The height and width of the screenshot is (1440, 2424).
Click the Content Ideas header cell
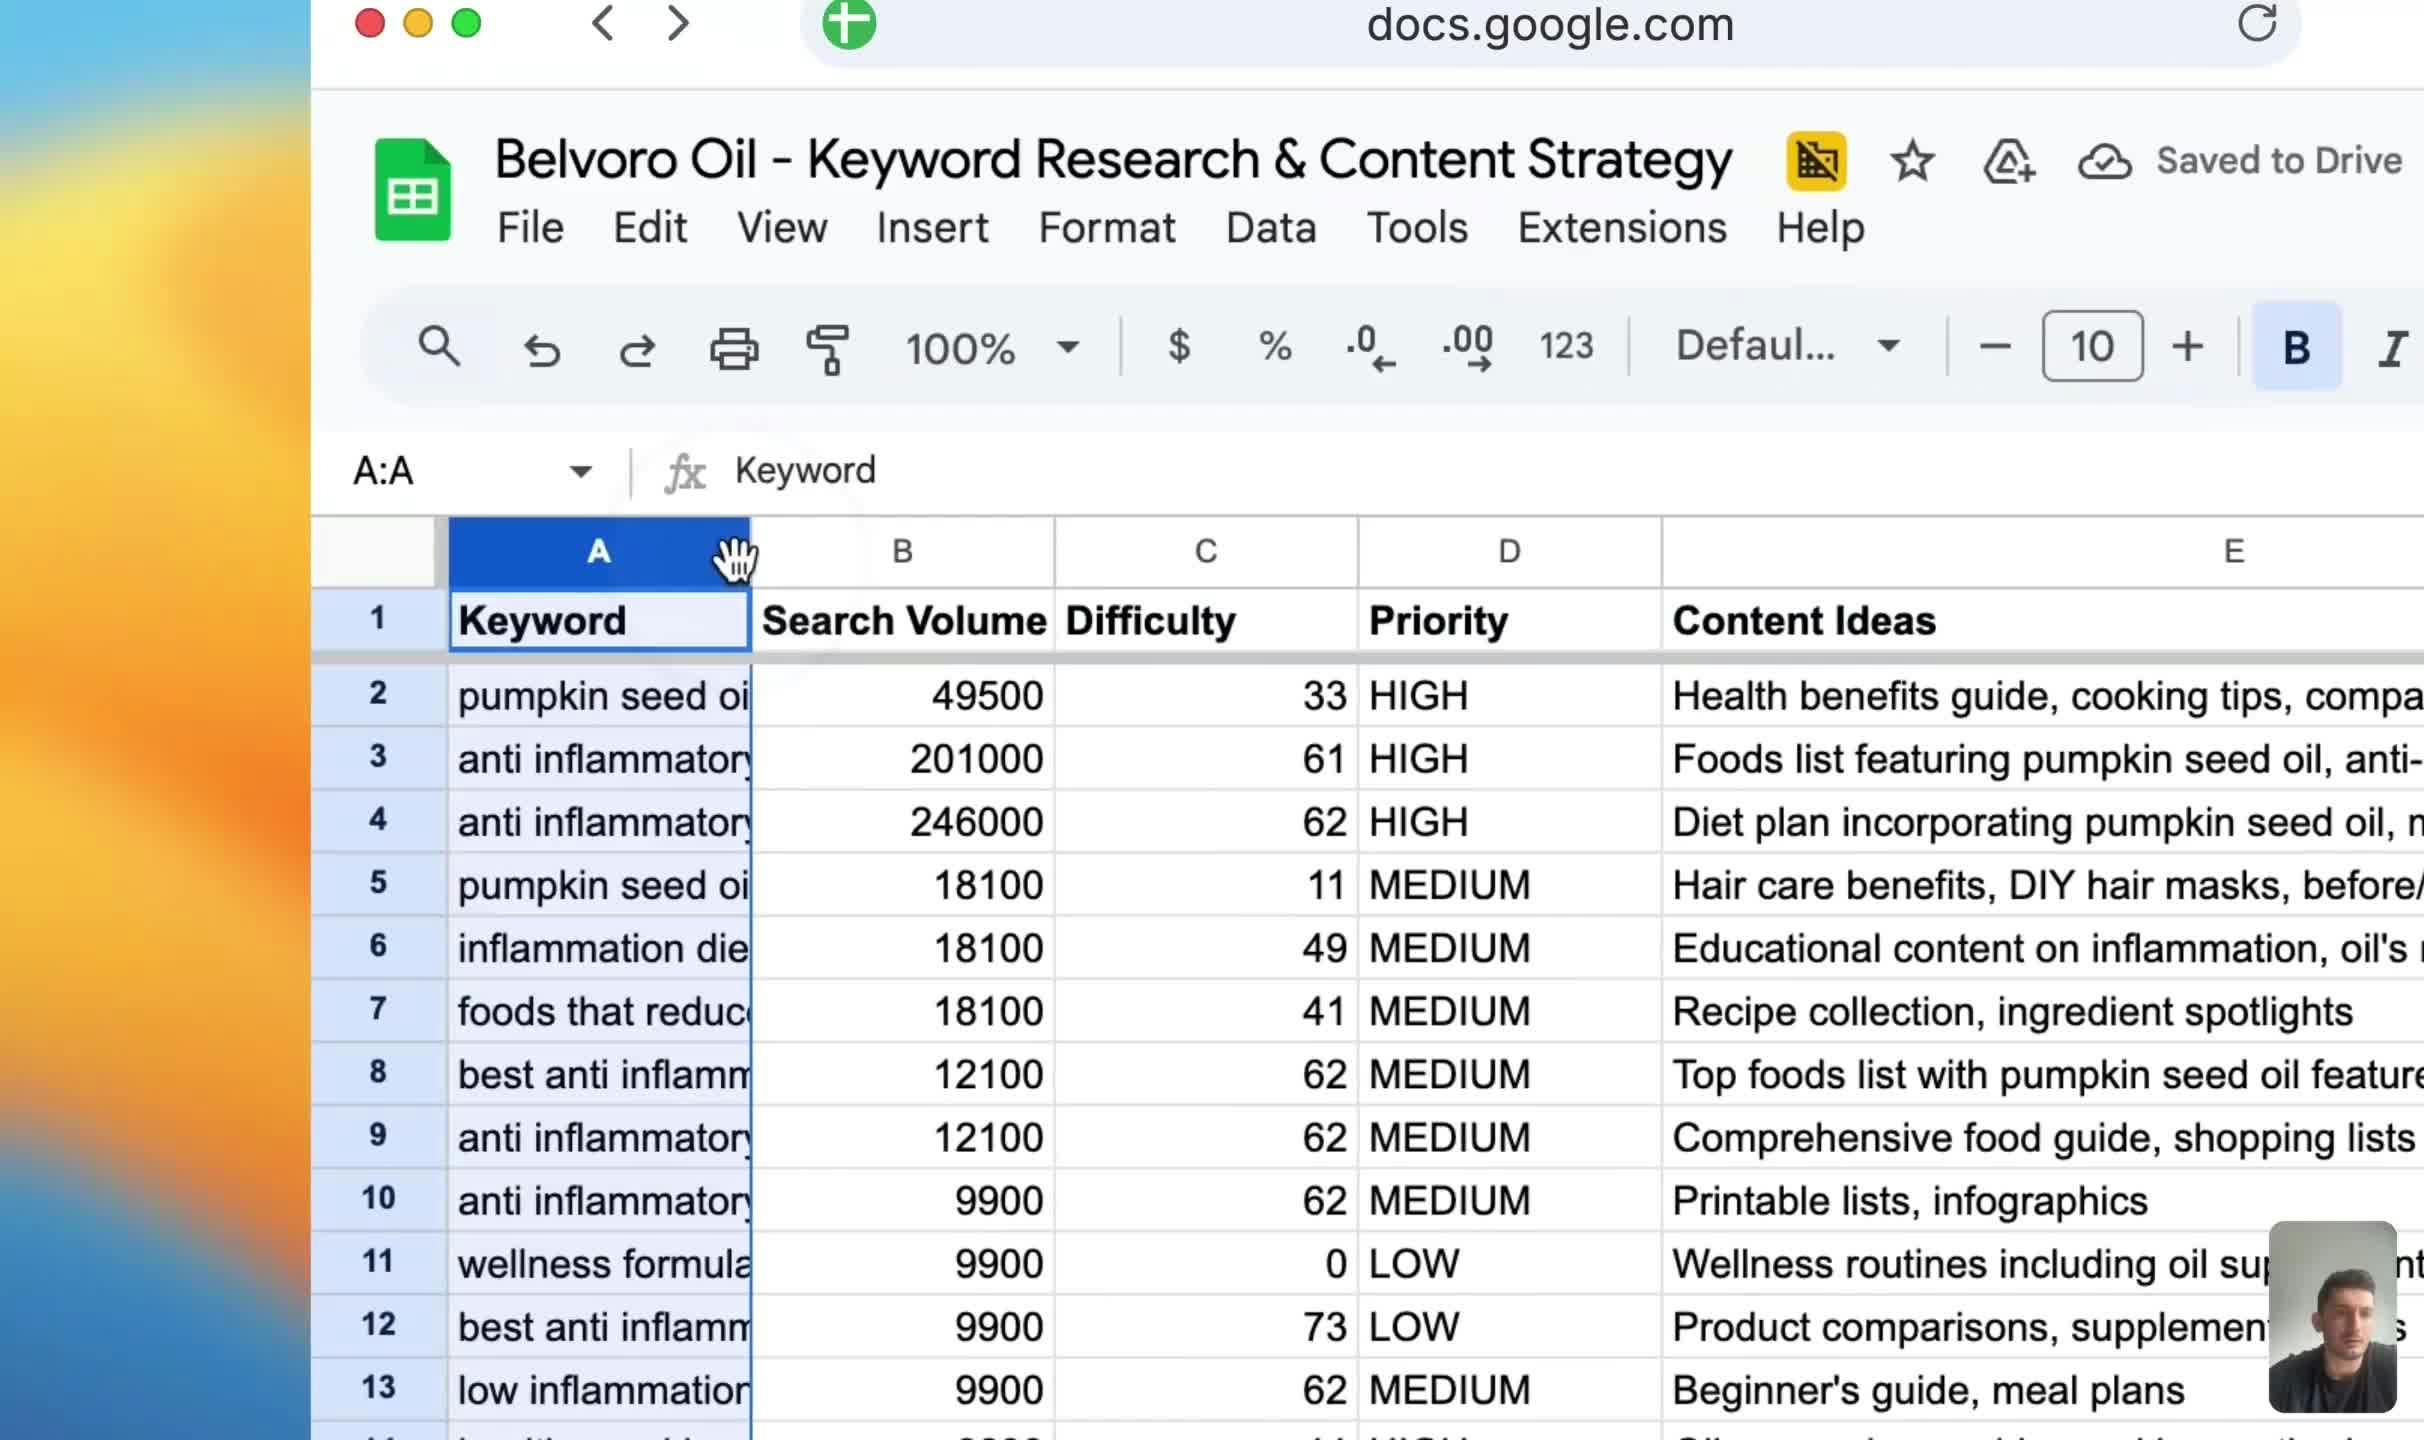point(2043,621)
